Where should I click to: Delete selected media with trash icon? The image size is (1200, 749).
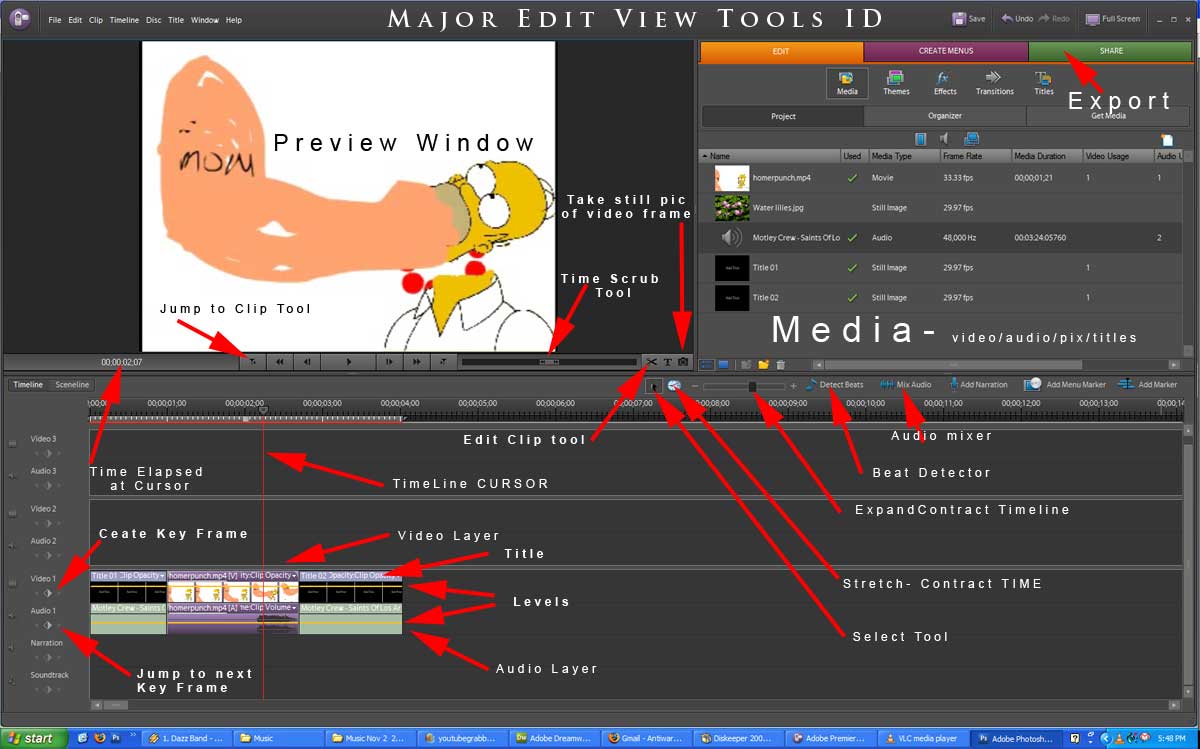pyautogui.click(x=781, y=365)
